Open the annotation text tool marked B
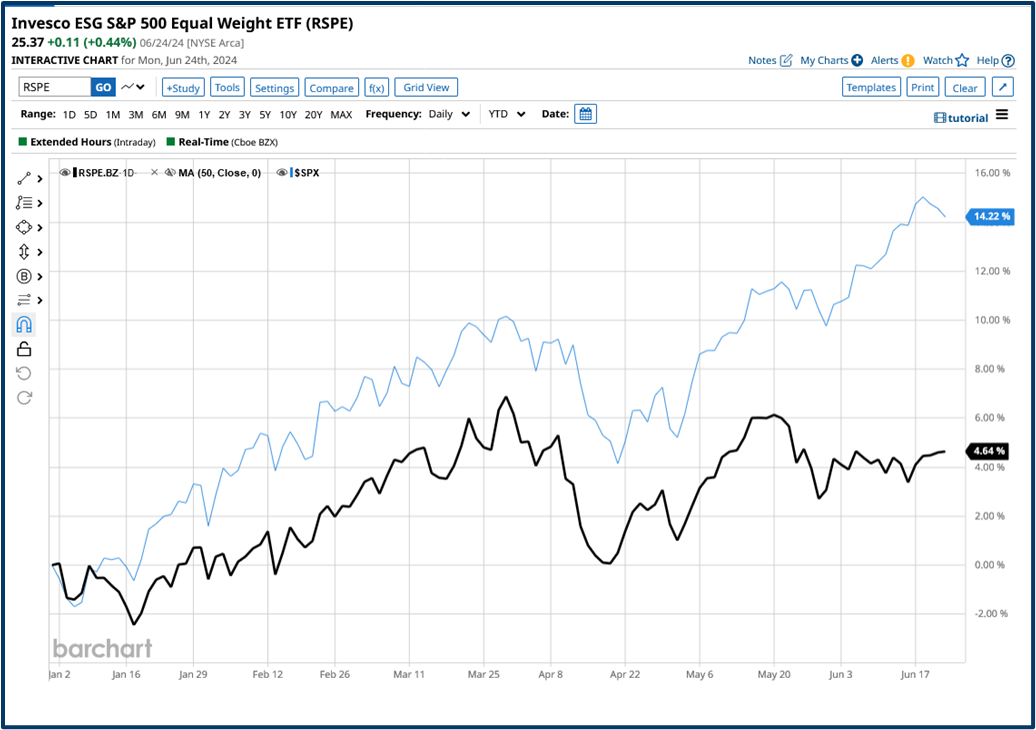Screen dimensions: 1036x730 23,275
